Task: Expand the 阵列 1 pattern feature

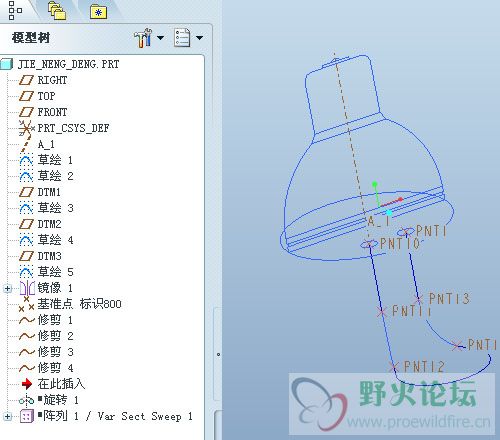Action: [x=8, y=416]
